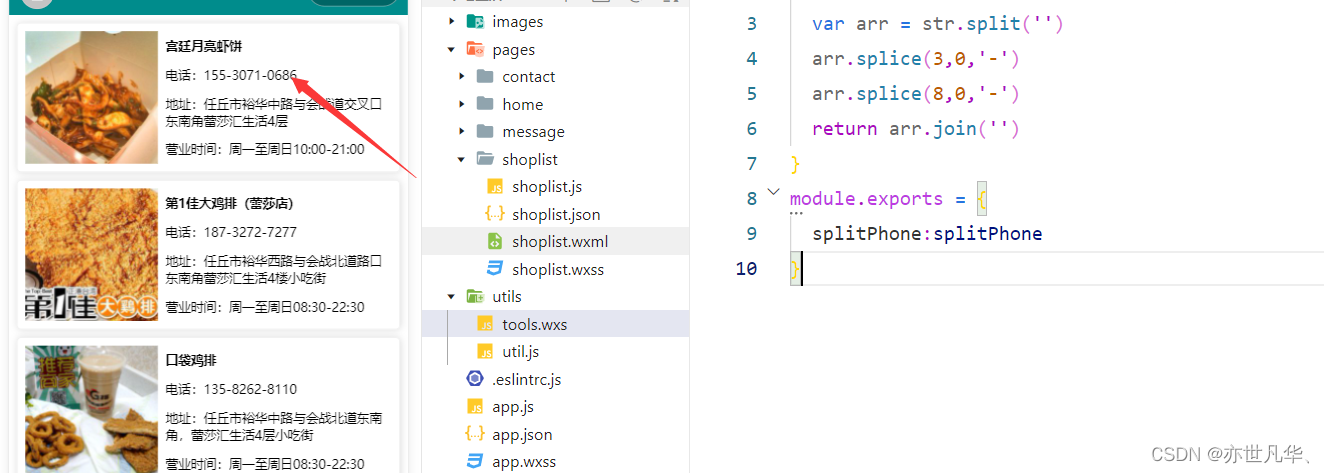Image resolution: width=1324 pixels, height=473 pixels.
Task: Click the shoplist.js file icon
Action: point(495,186)
